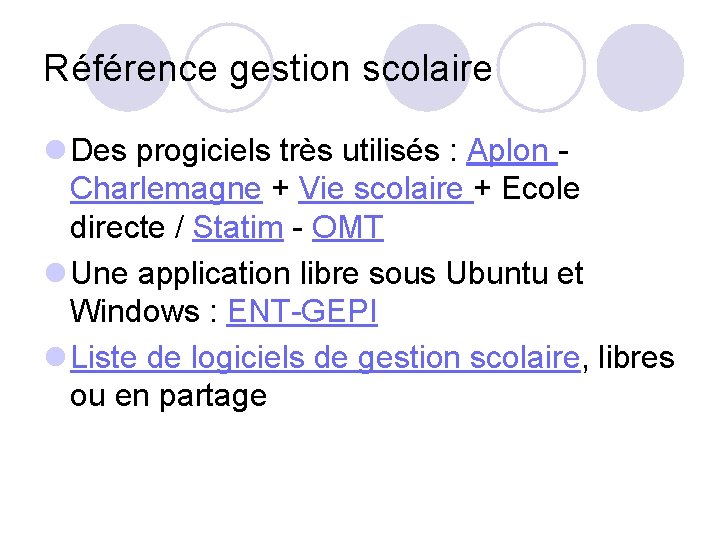
Task: Select the outlined circle right of the title
Action: [x=542, y=68]
